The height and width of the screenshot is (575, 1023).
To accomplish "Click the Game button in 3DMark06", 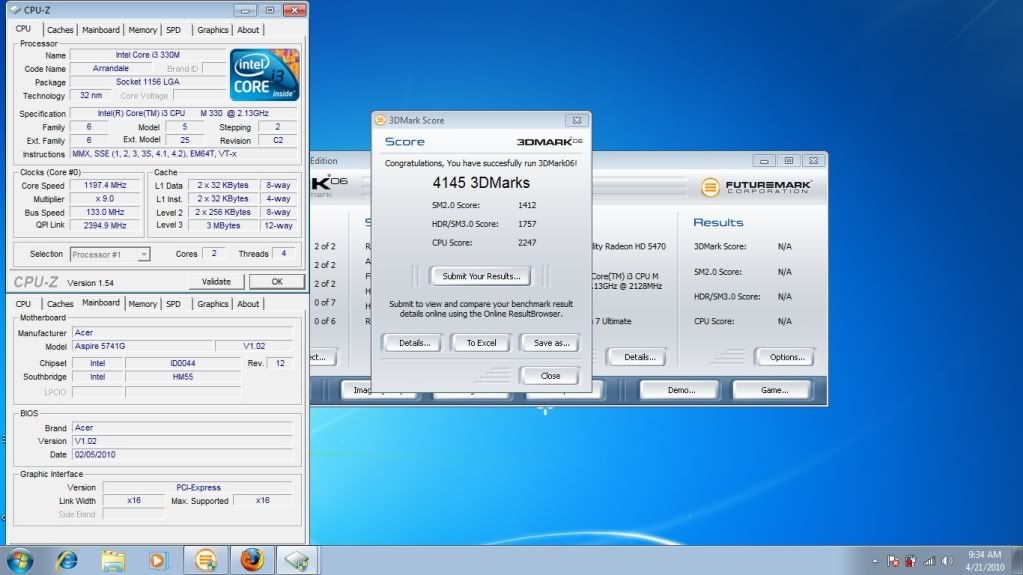I will coord(774,390).
